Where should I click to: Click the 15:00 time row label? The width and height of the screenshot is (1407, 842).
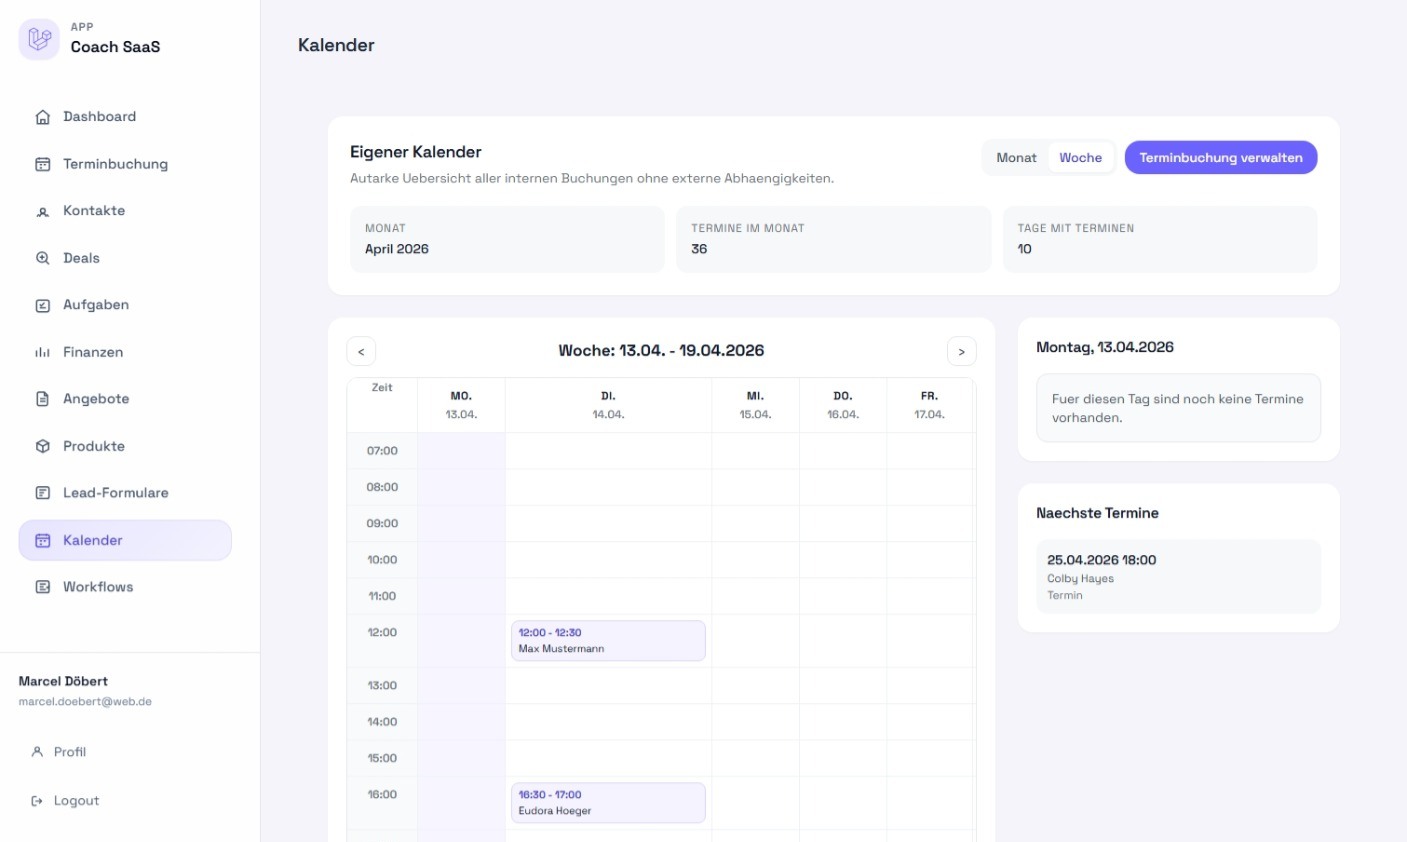[382, 758]
